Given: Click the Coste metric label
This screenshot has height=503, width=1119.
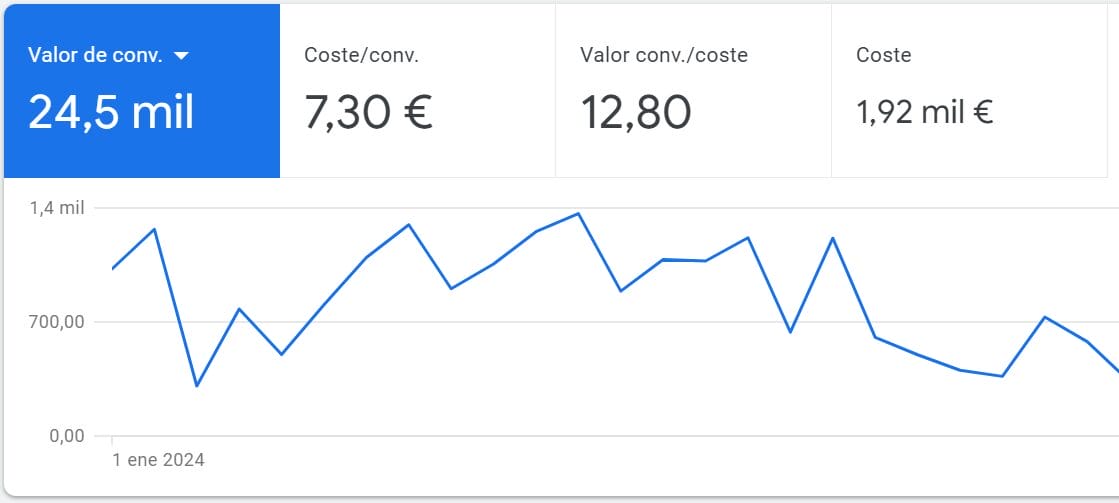Looking at the screenshot, I should pos(883,55).
